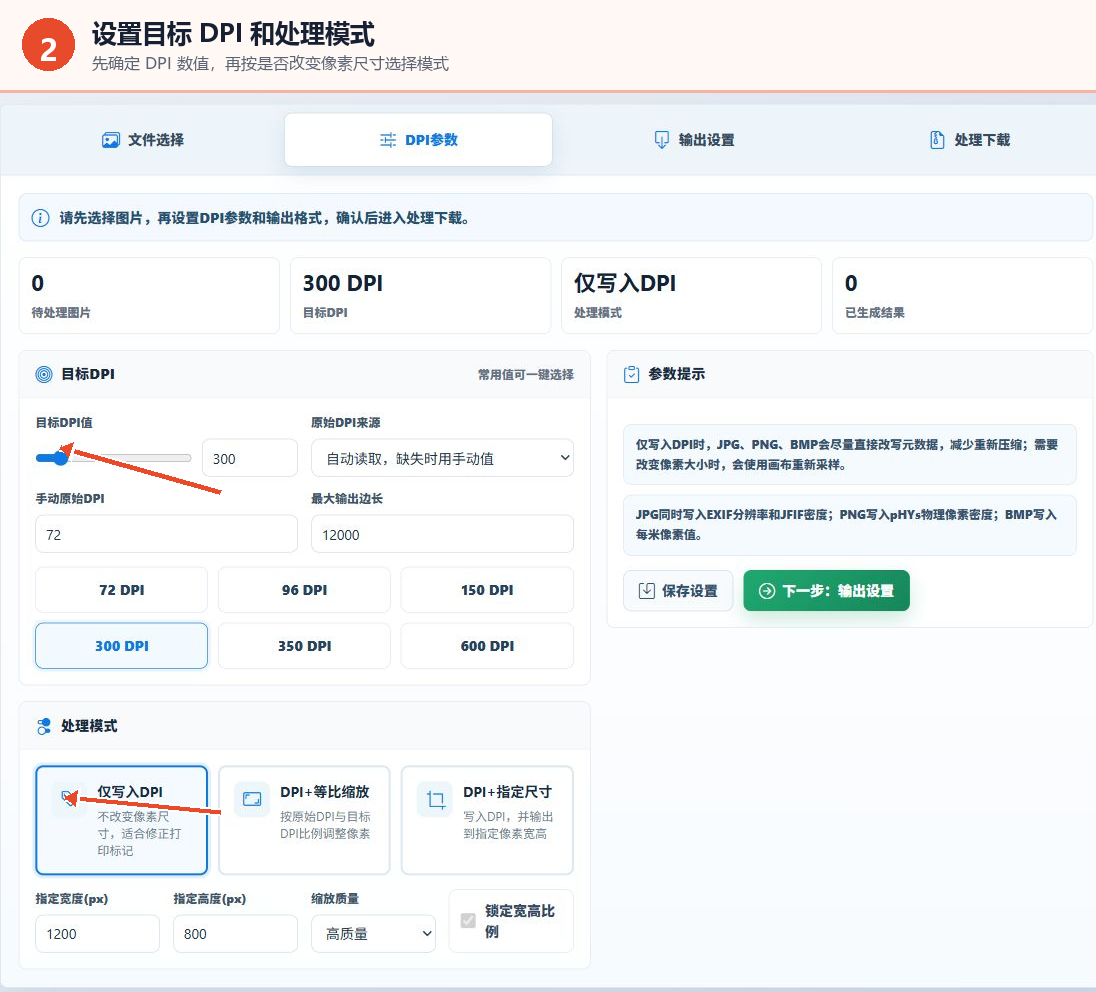This screenshot has height=992, width=1096.
Task: Click the save icon in 保存设置 button
Action: pyautogui.click(x=647, y=591)
